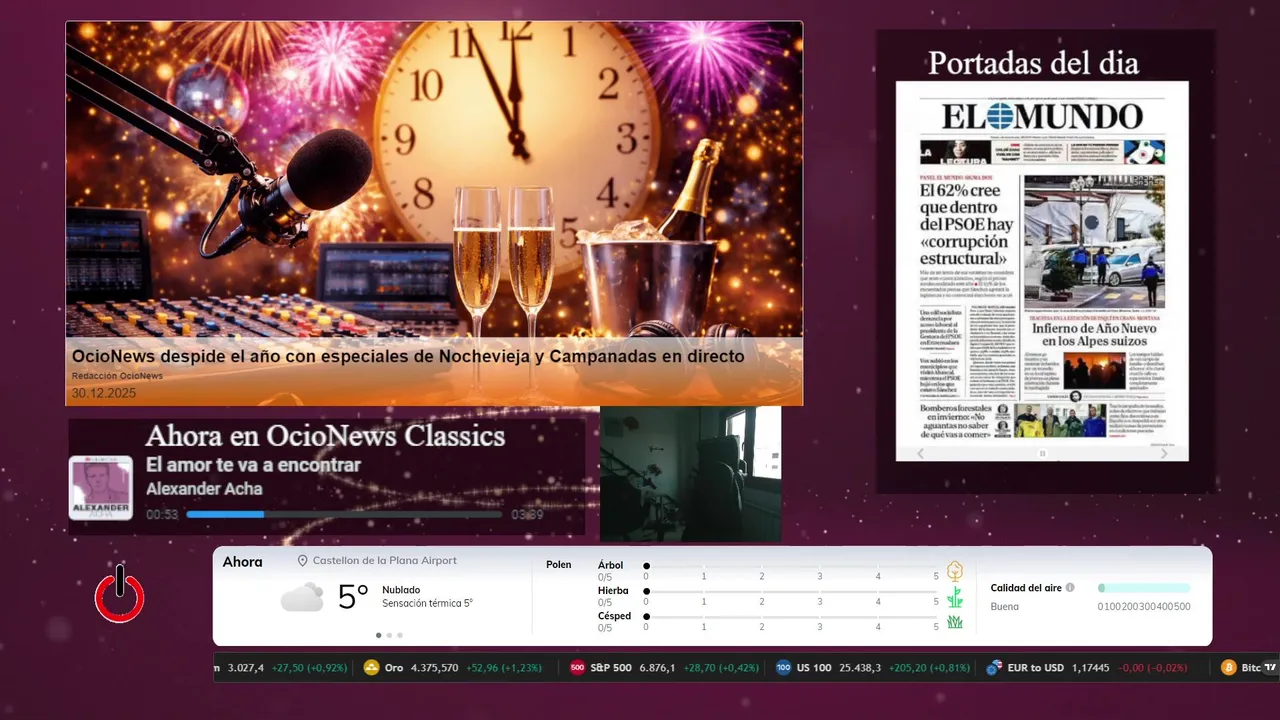Click the EUR to USD flag icon

point(994,668)
